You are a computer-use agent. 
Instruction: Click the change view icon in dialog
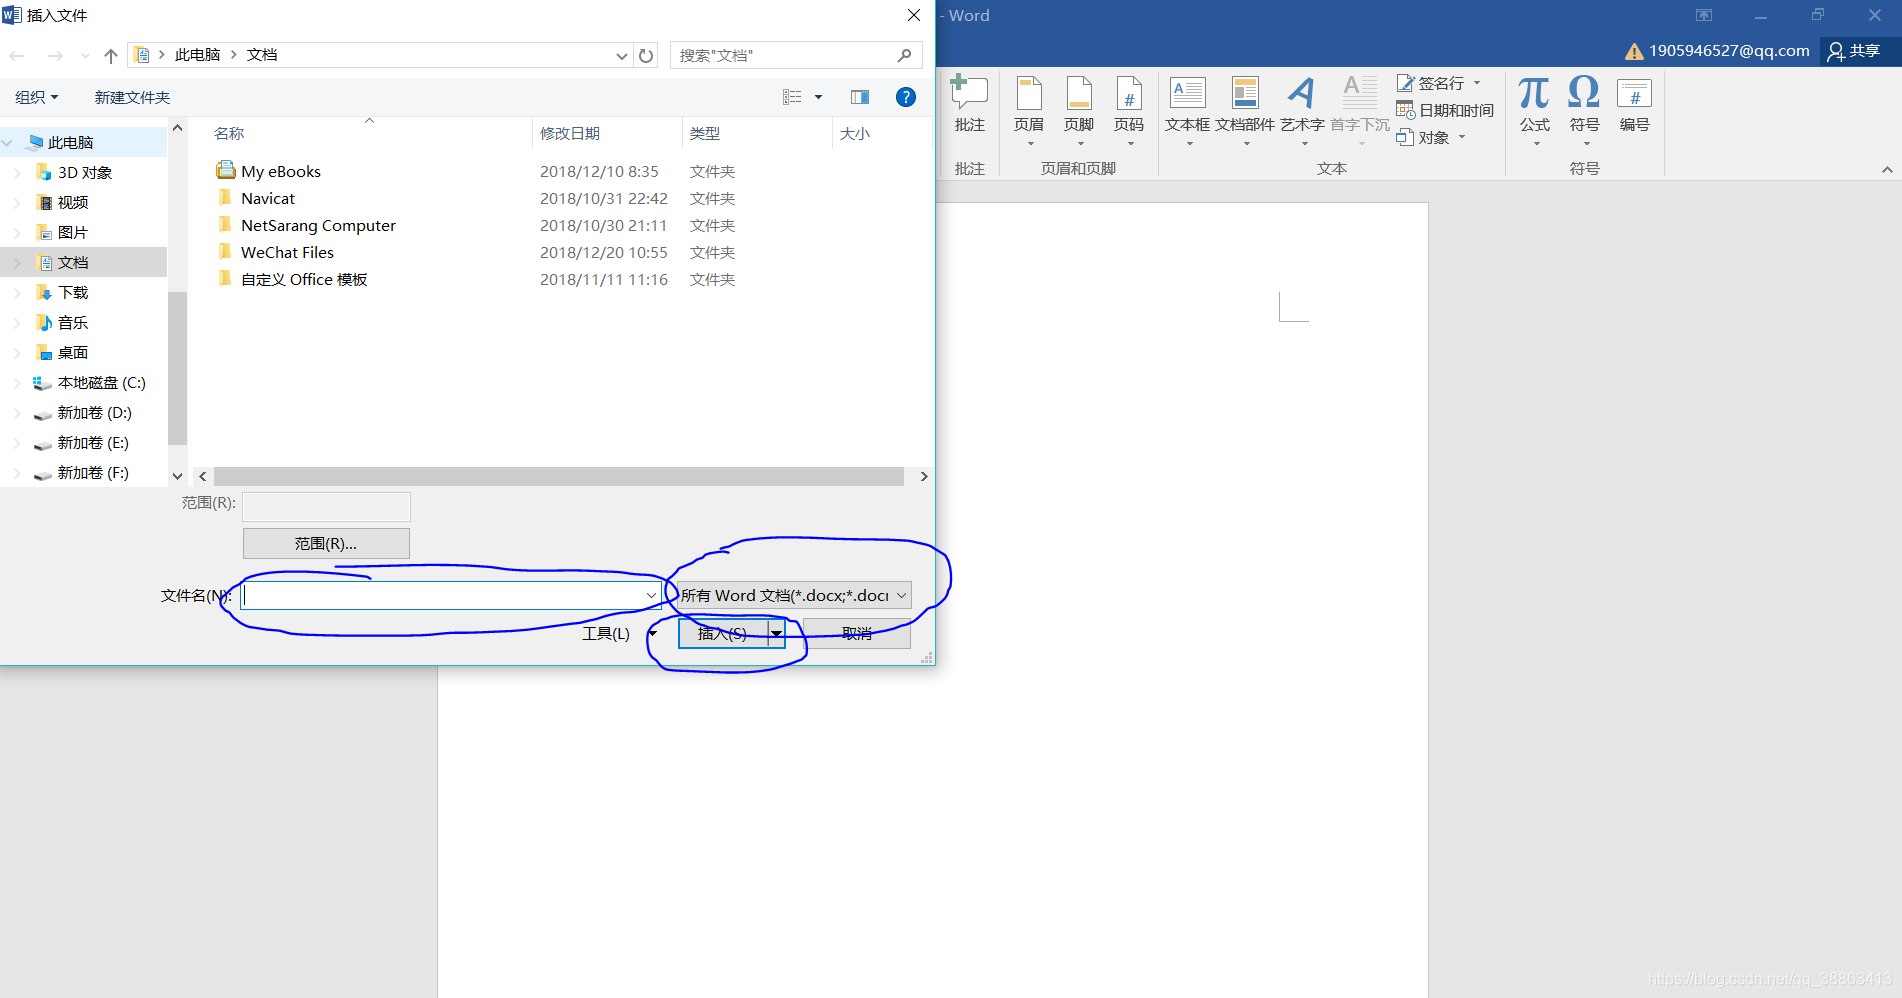click(792, 97)
